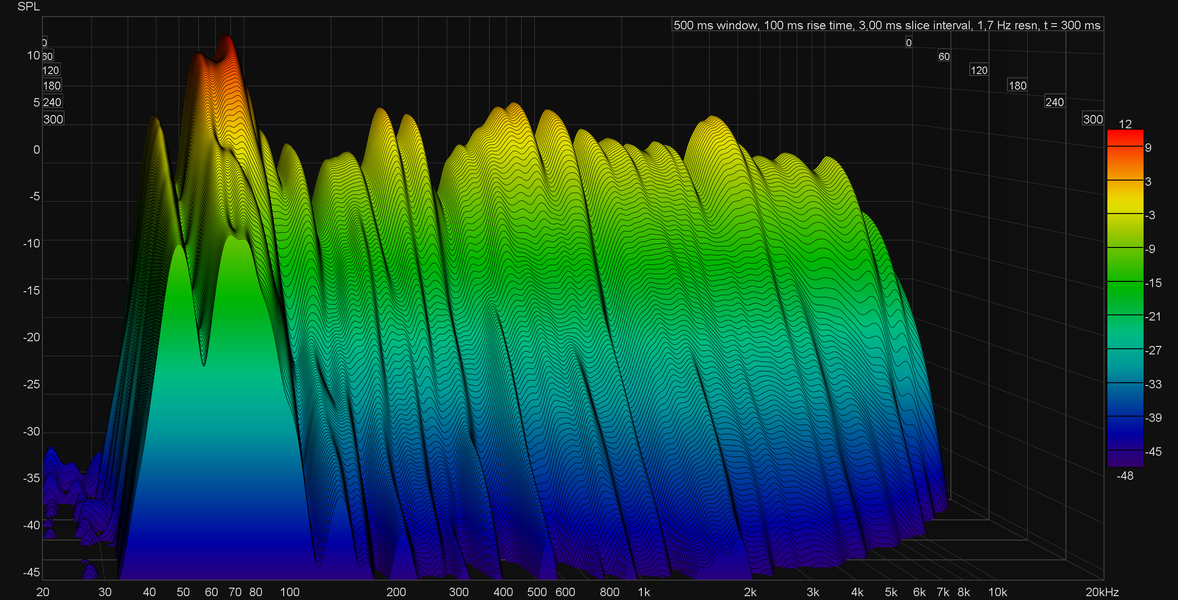Image resolution: width=1178 pixels, height=600 pixels.
Task: Click the 50 frequency axis label
Action: pos(183,592)
